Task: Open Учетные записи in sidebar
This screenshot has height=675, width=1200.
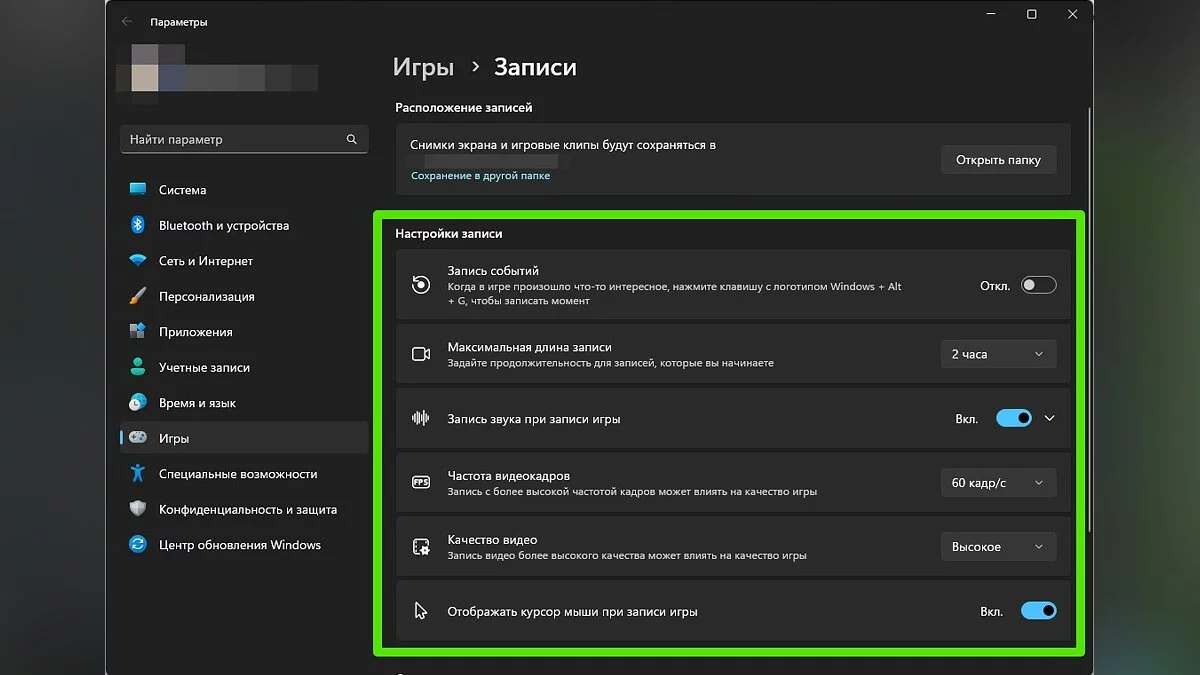Action: (204, 368)
